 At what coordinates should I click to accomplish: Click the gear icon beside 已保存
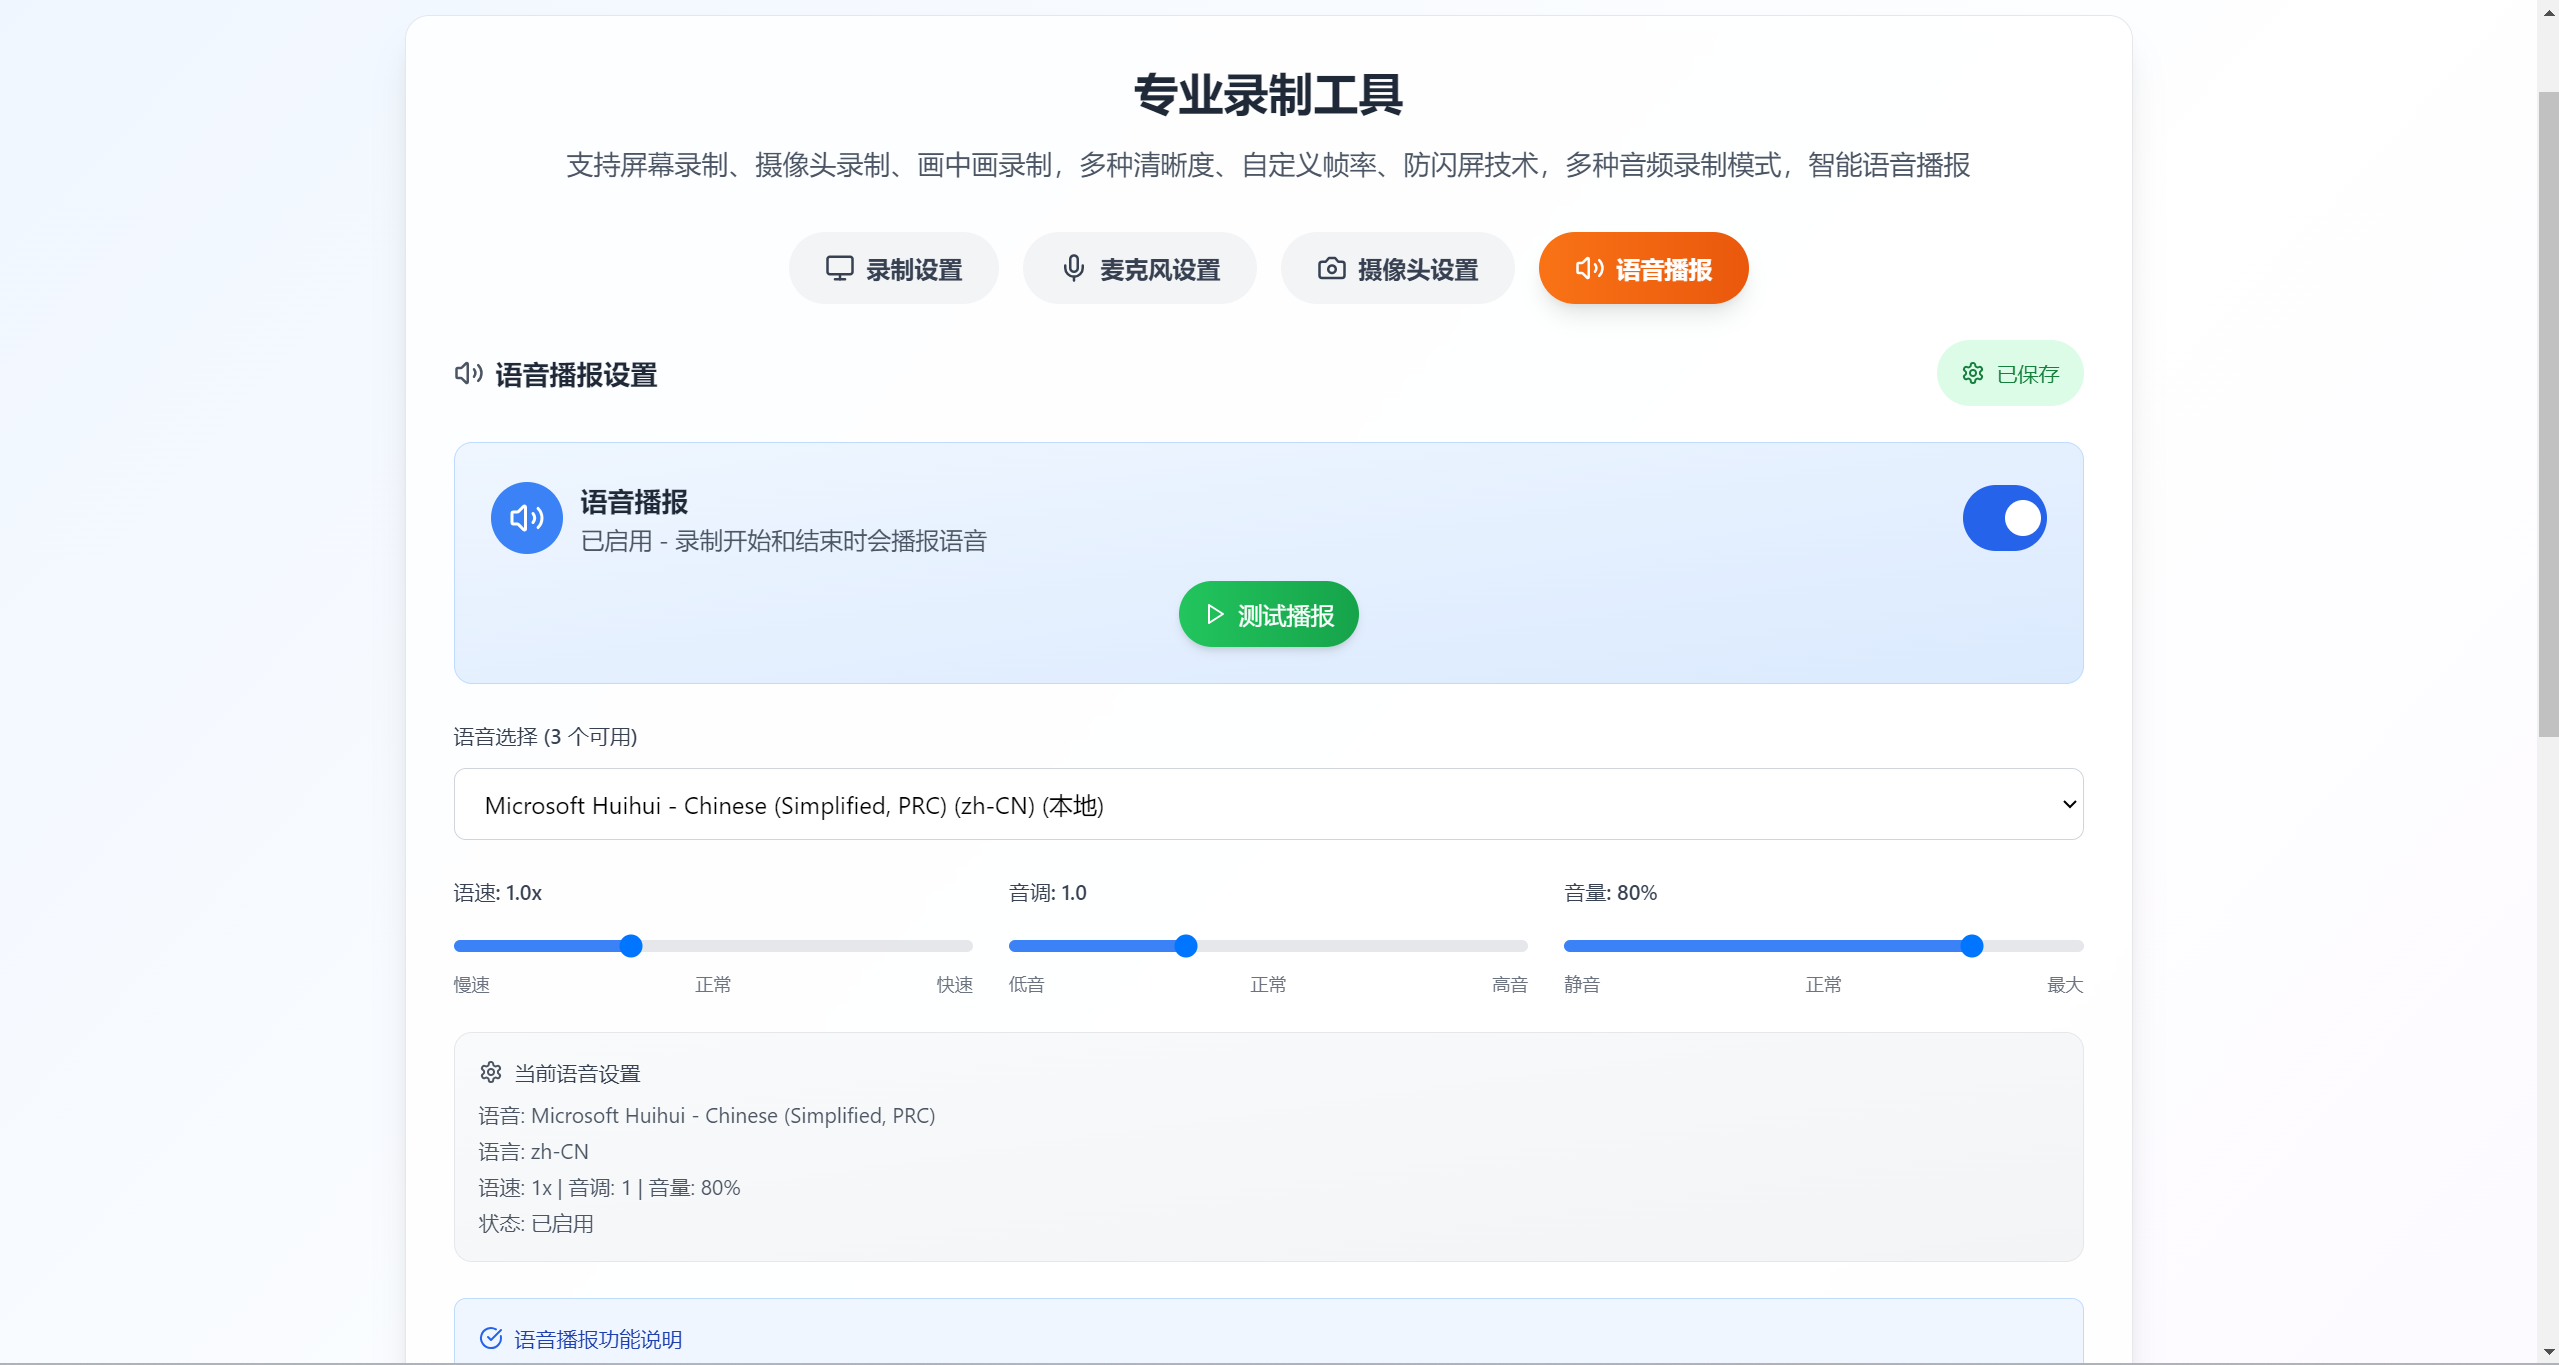[x=1972, y=373]
